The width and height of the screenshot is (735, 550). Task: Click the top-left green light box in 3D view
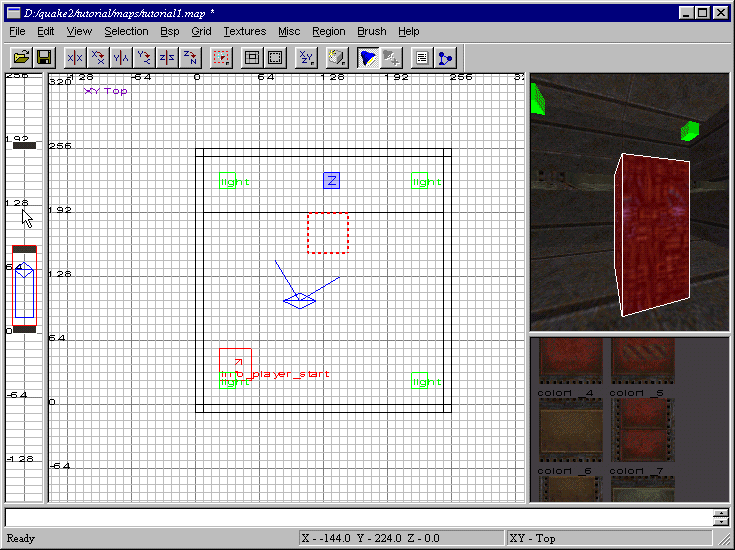pos(538,99)
